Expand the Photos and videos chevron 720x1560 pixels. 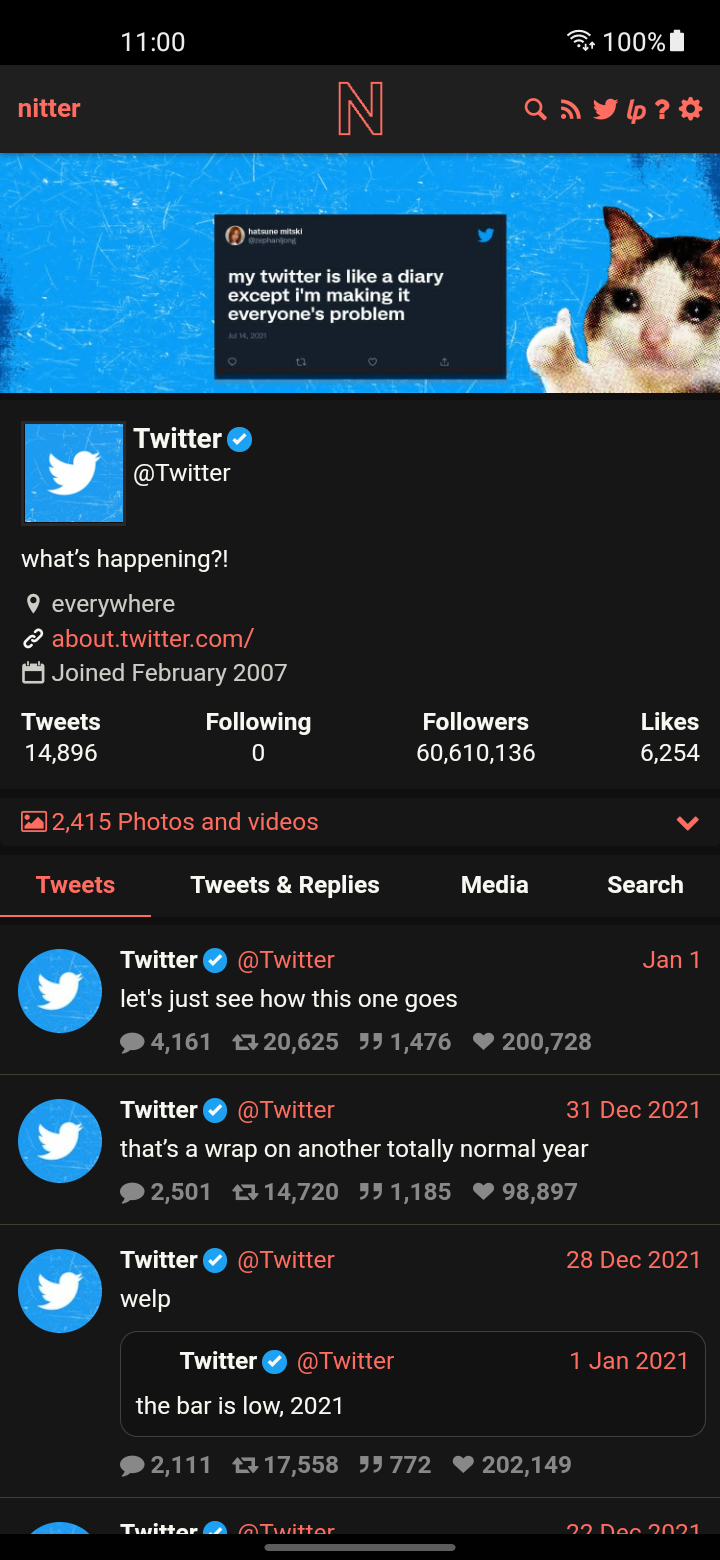point(687,823)
